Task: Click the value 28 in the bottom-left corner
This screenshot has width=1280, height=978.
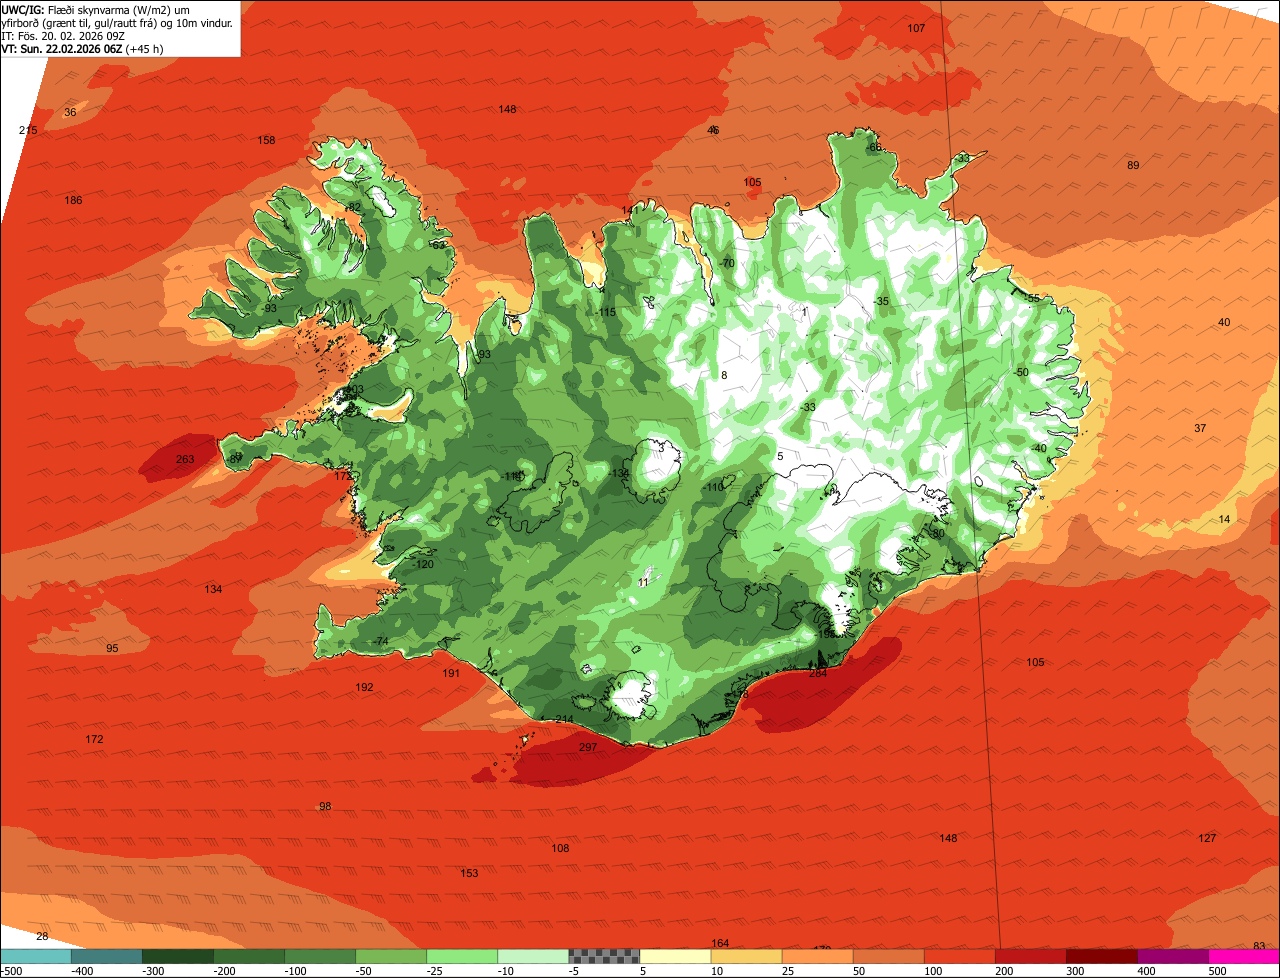Action: tap(42, 936)
